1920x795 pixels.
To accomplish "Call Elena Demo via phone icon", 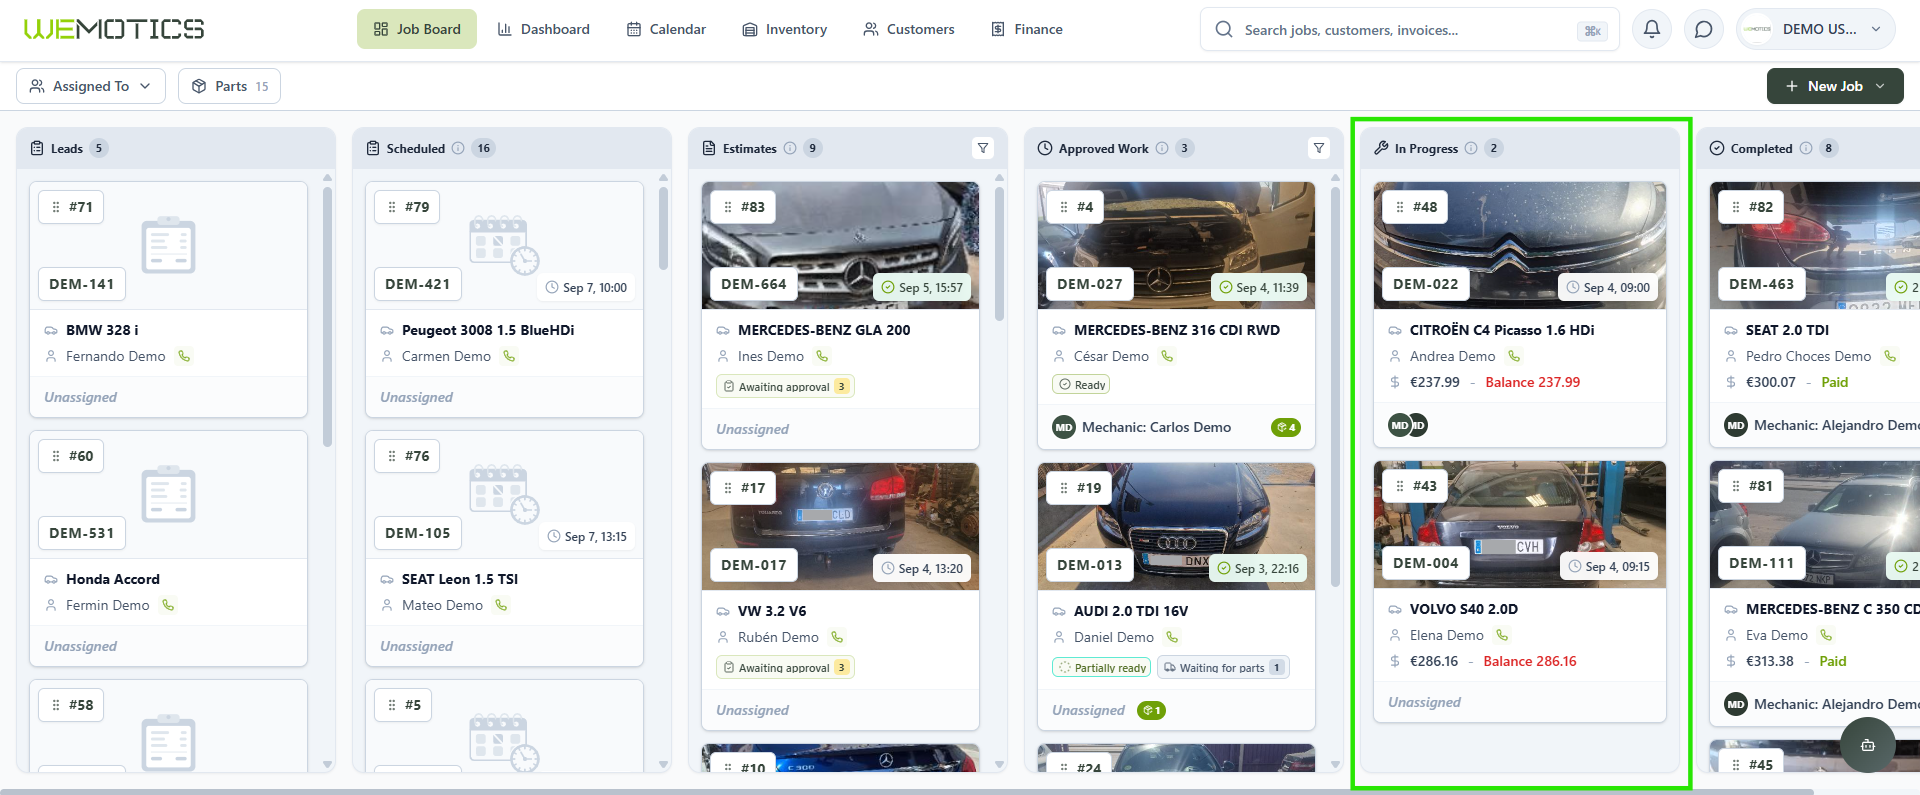I will [1502, 635].
